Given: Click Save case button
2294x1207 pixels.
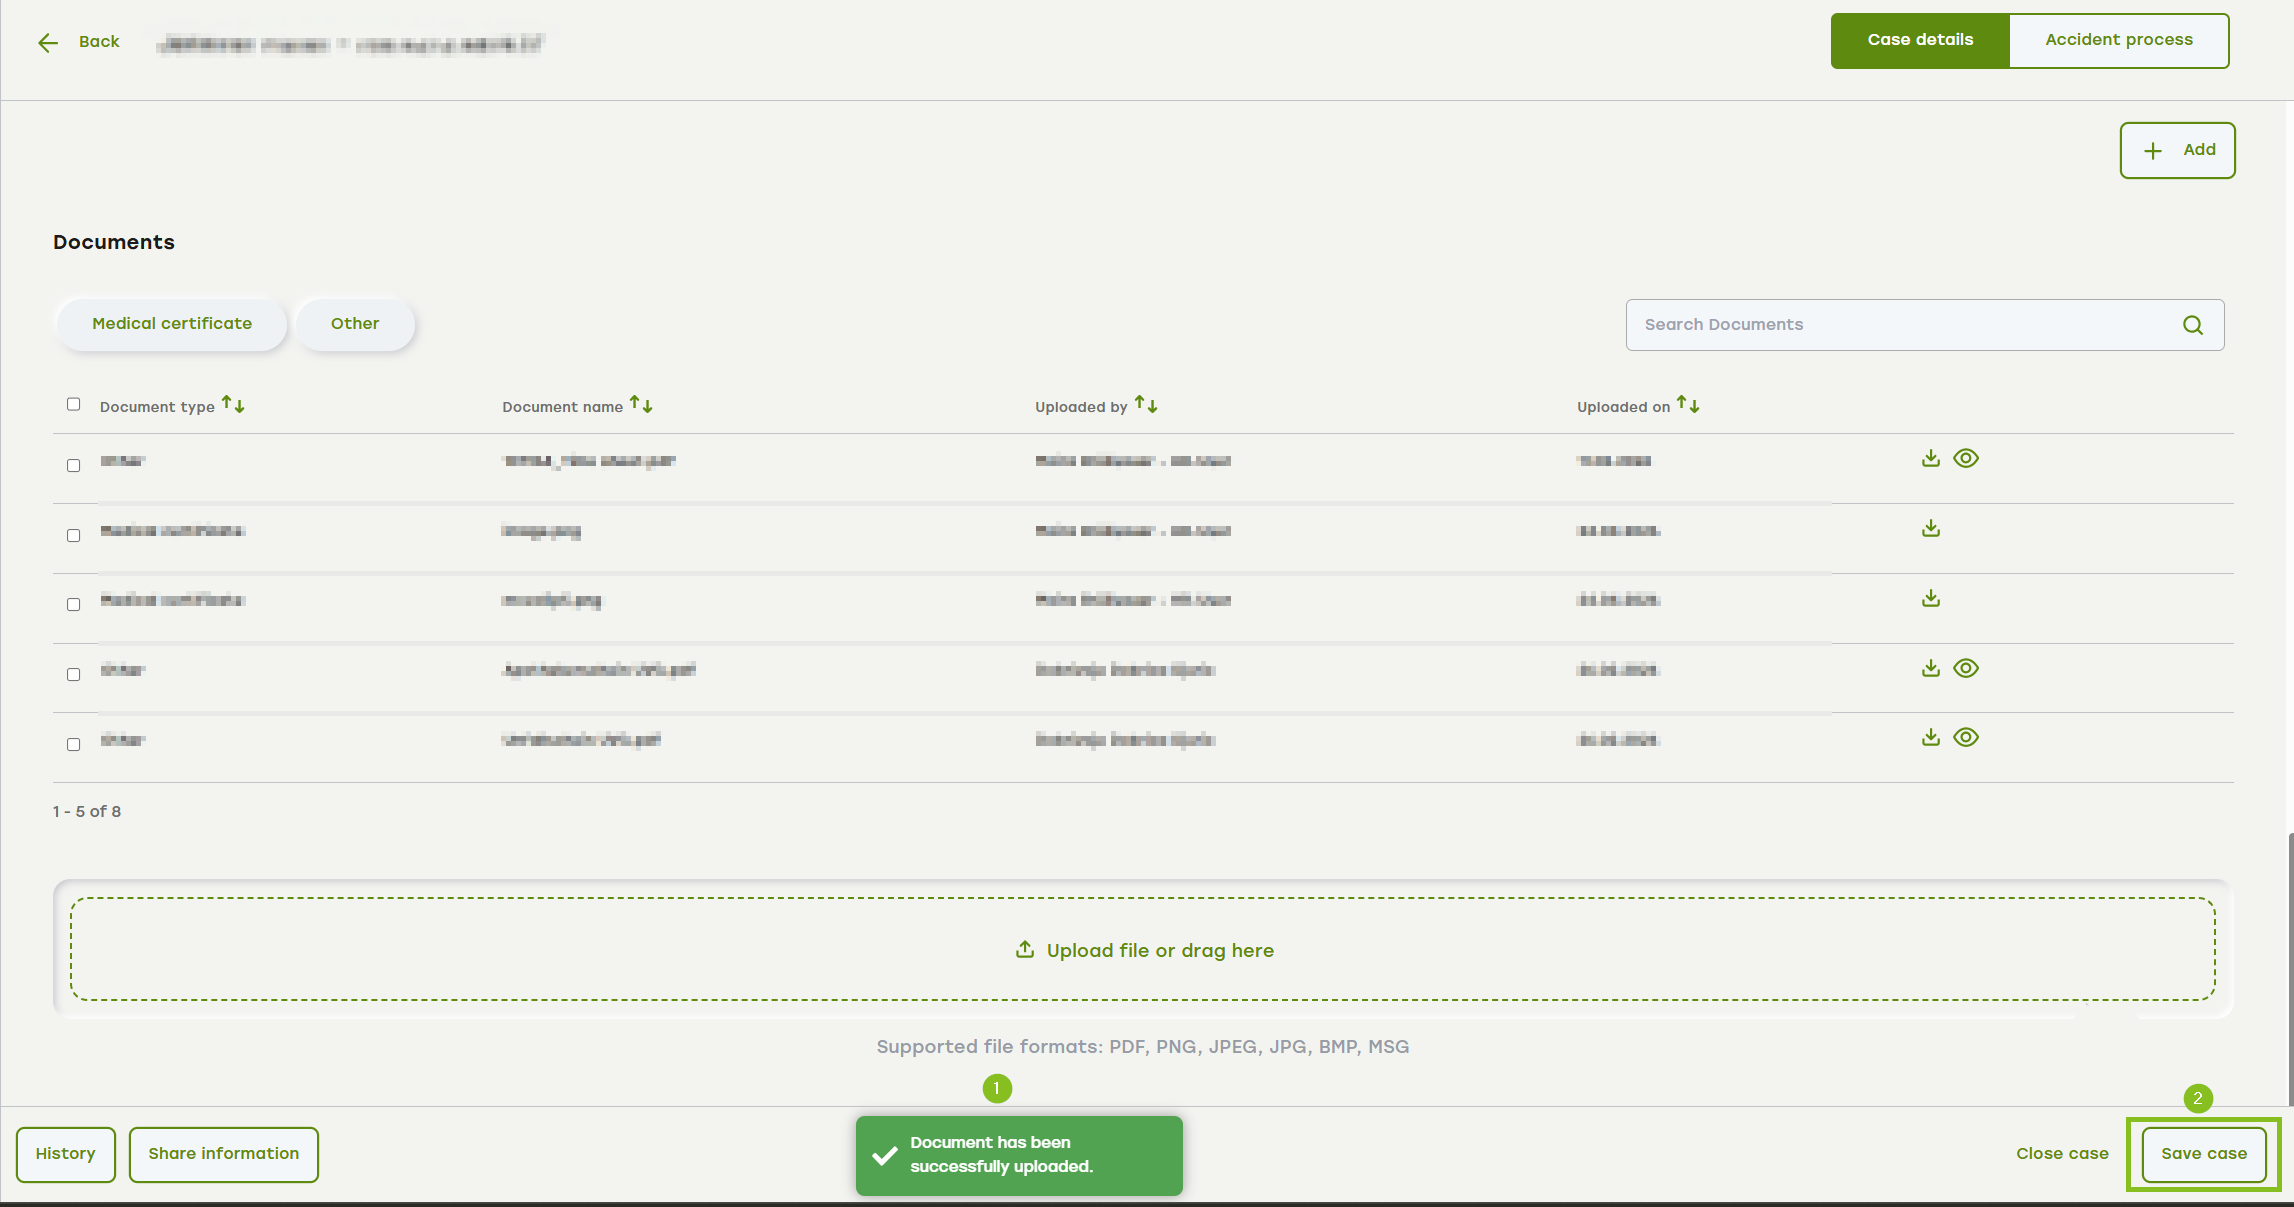Looking at the screenshot, I should tap(2204, 1154).
